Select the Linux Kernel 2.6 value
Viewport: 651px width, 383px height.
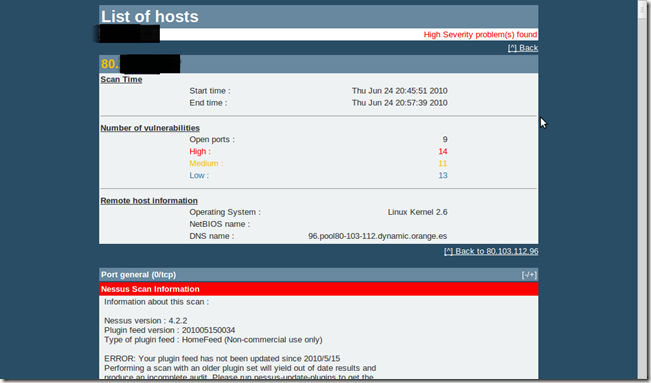coord(417,212)
